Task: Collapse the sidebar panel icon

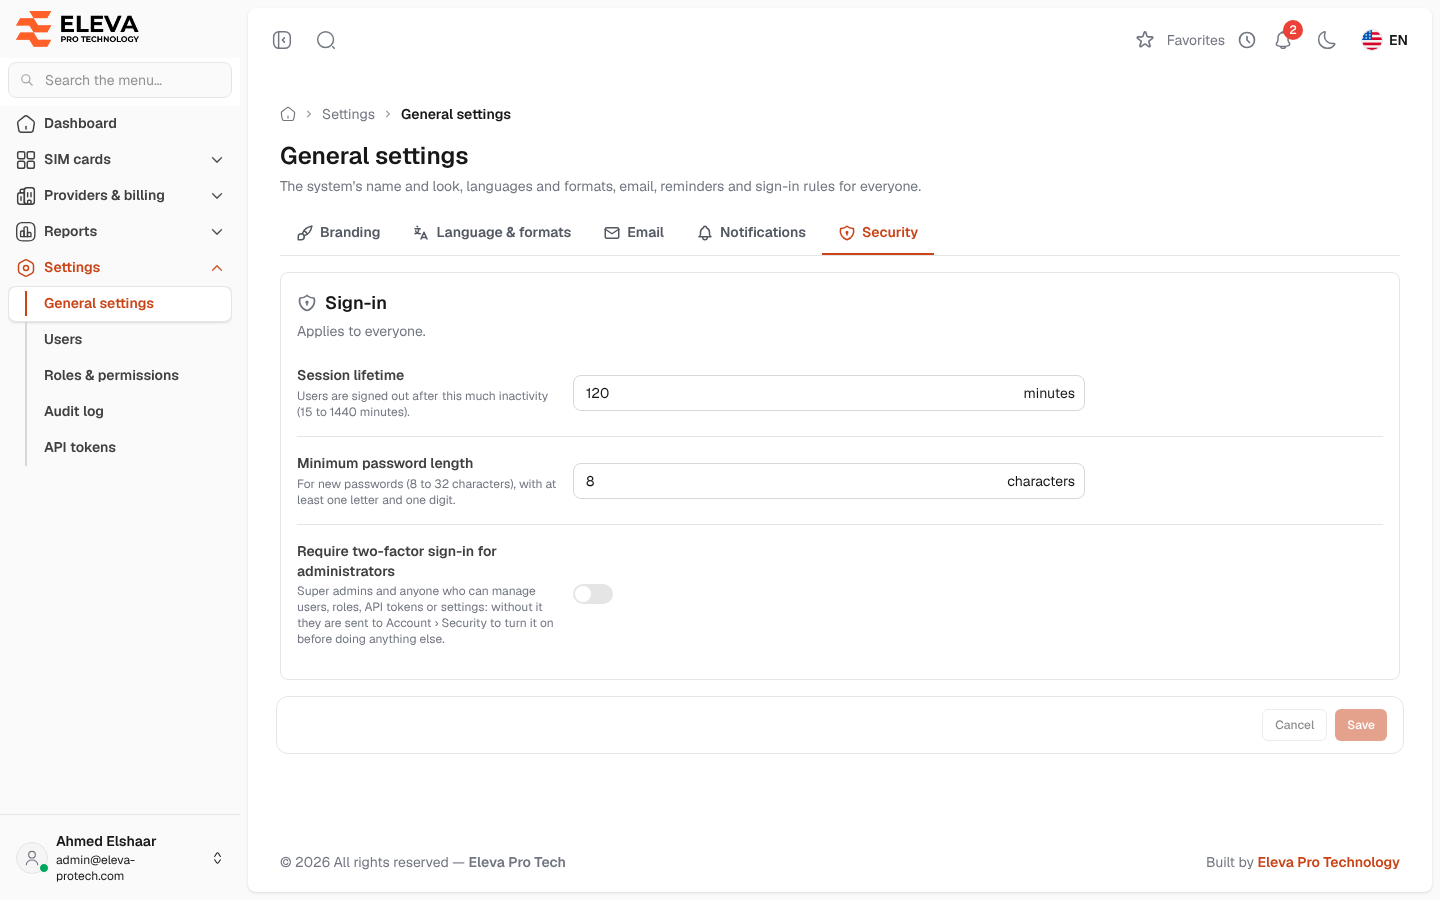Action: [282, 40]
